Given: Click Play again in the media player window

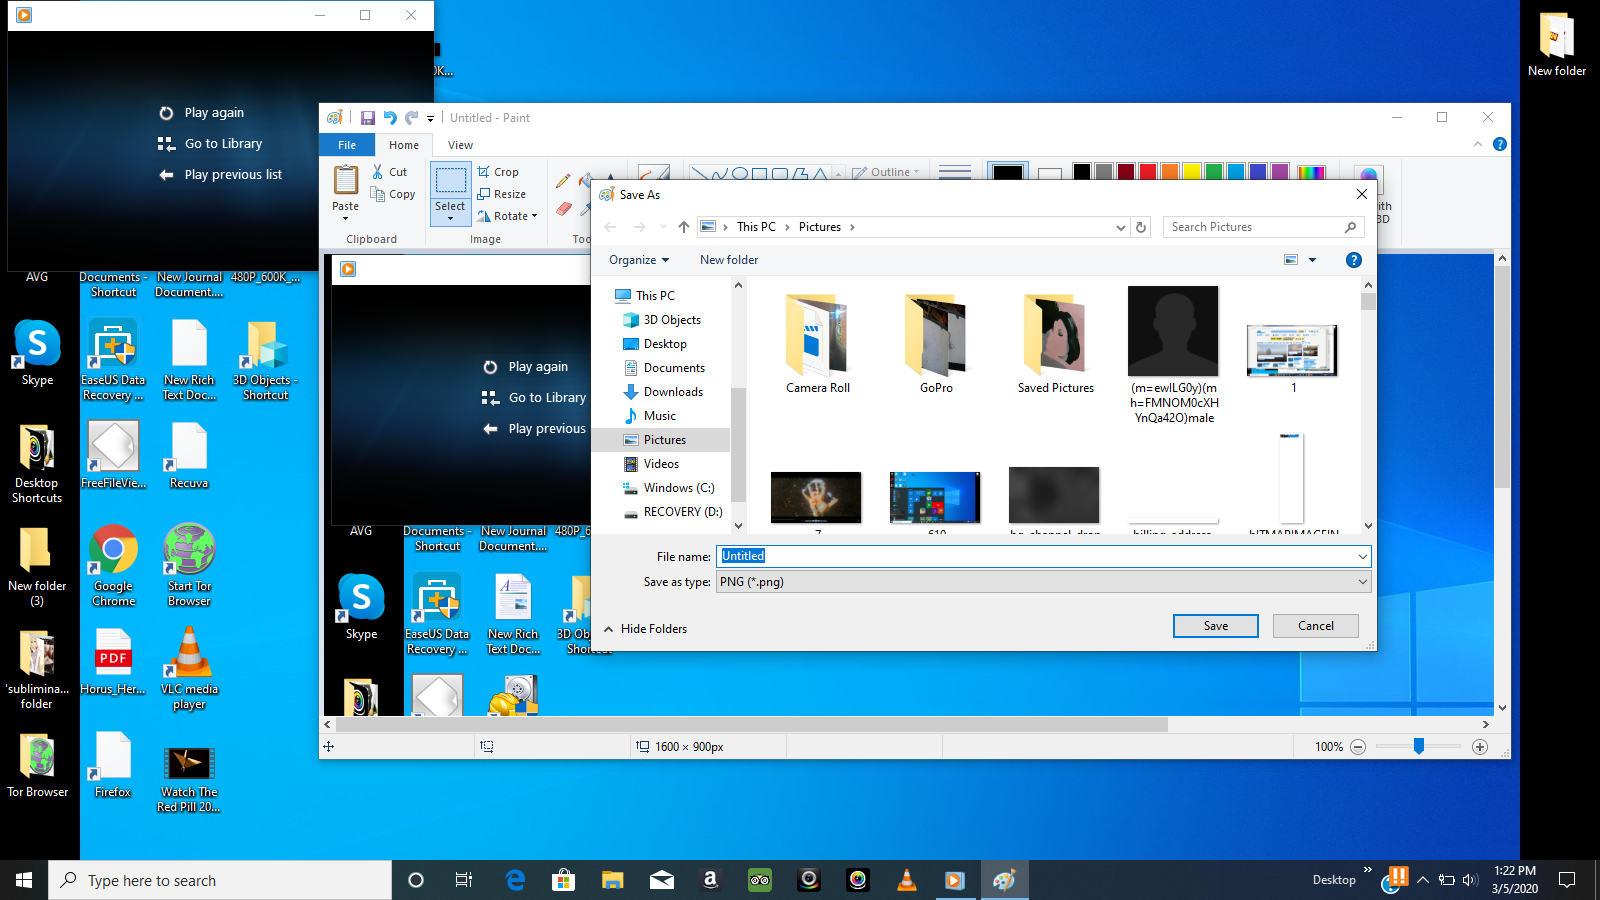Looking at the screenshot, I should tap(201, 113).
